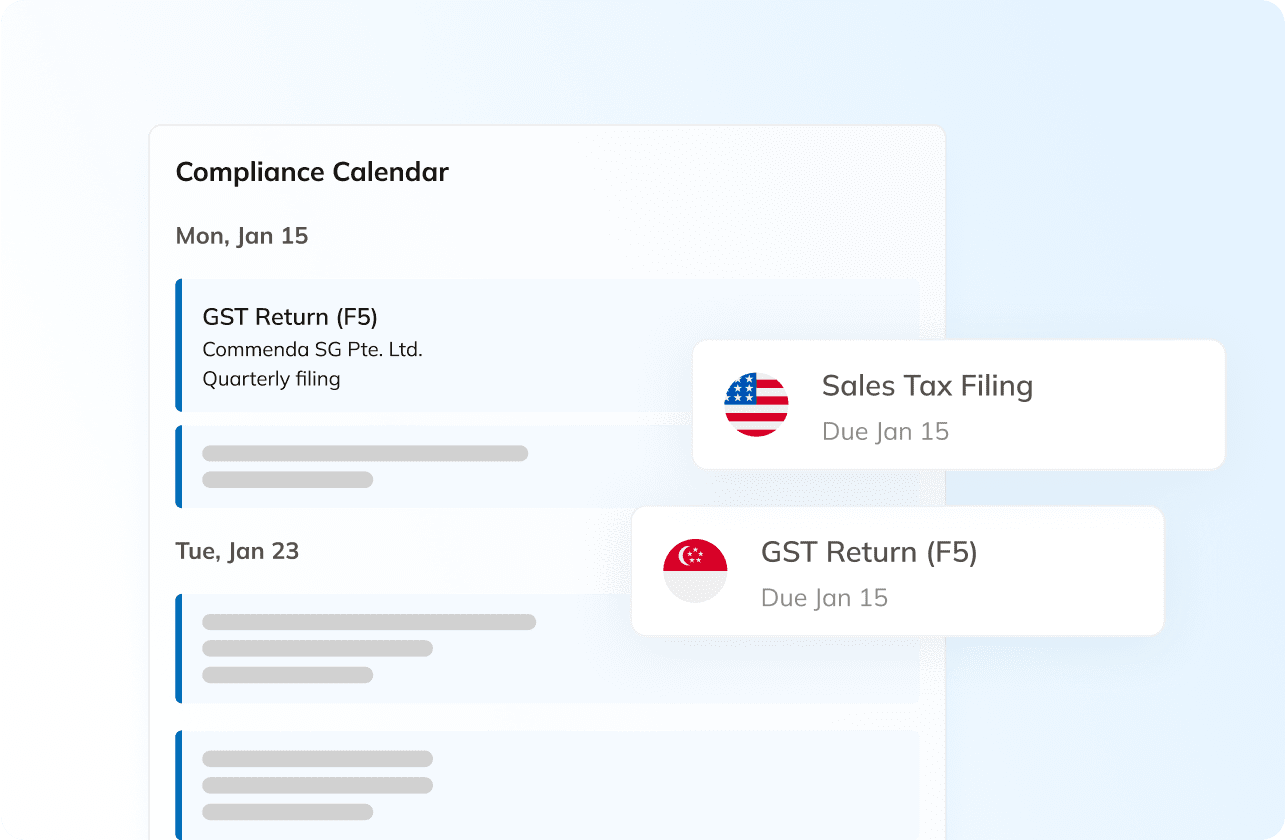Click the Quarterly filing label
1286x840 pixels.
click(271, 379)
